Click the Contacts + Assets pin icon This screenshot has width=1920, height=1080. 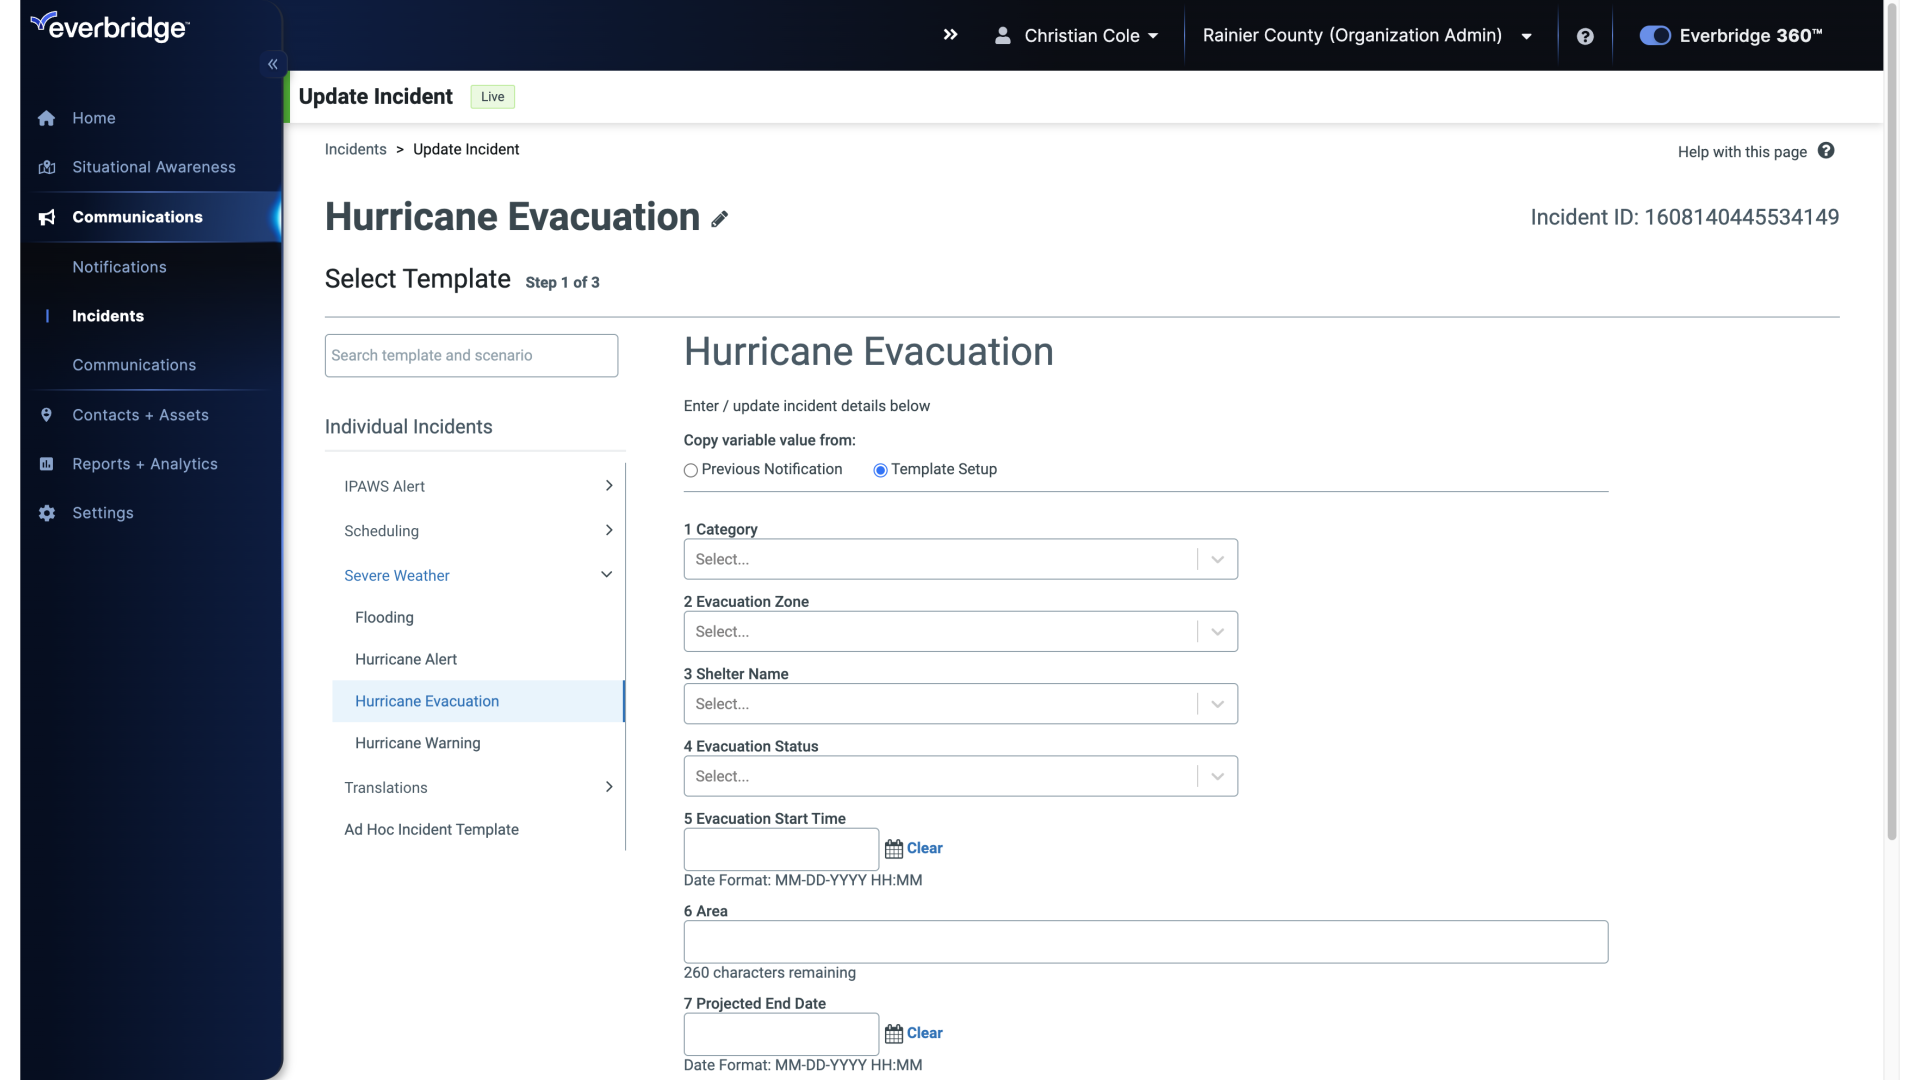coord(44,414)
